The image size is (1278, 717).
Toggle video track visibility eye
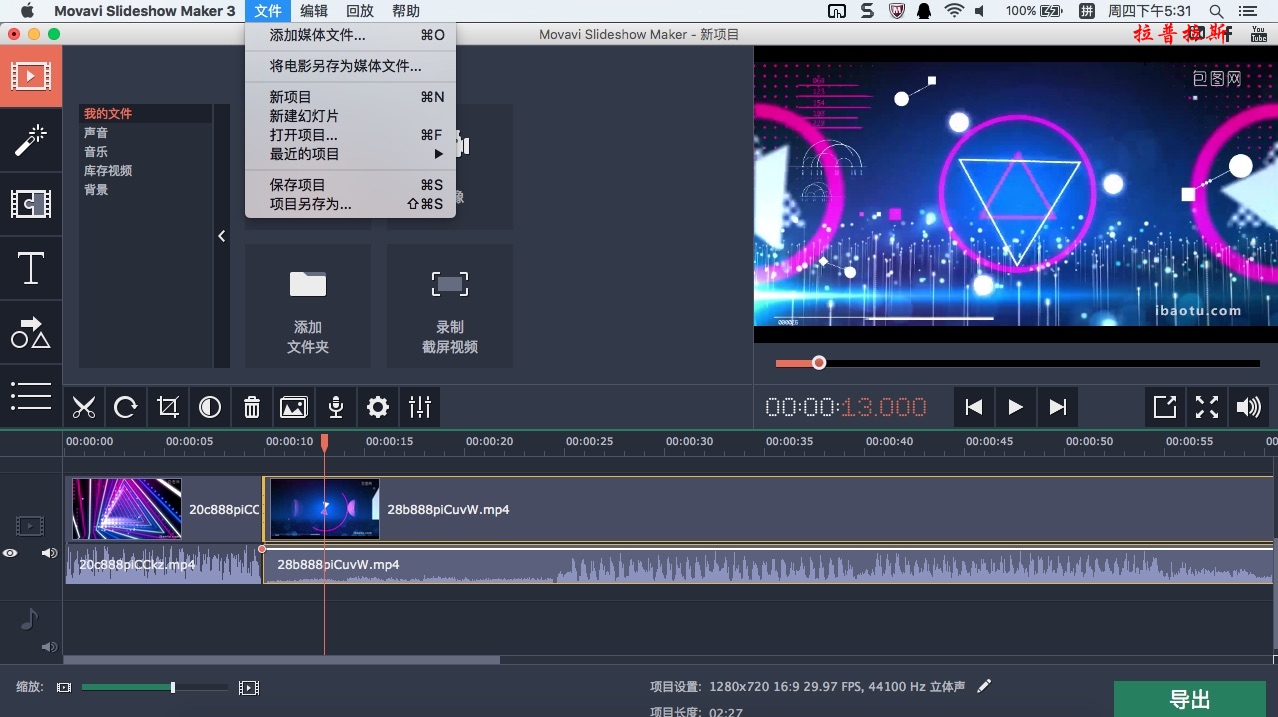pyautogui.click(x=10, y=552)
